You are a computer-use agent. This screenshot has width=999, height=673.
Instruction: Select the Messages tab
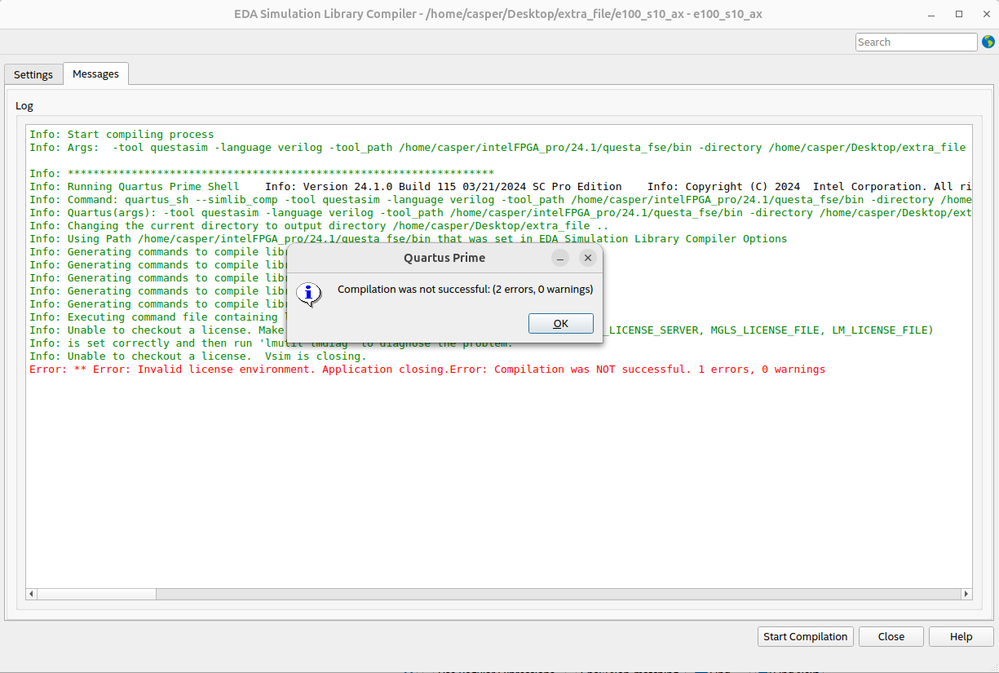click(96, 74)
